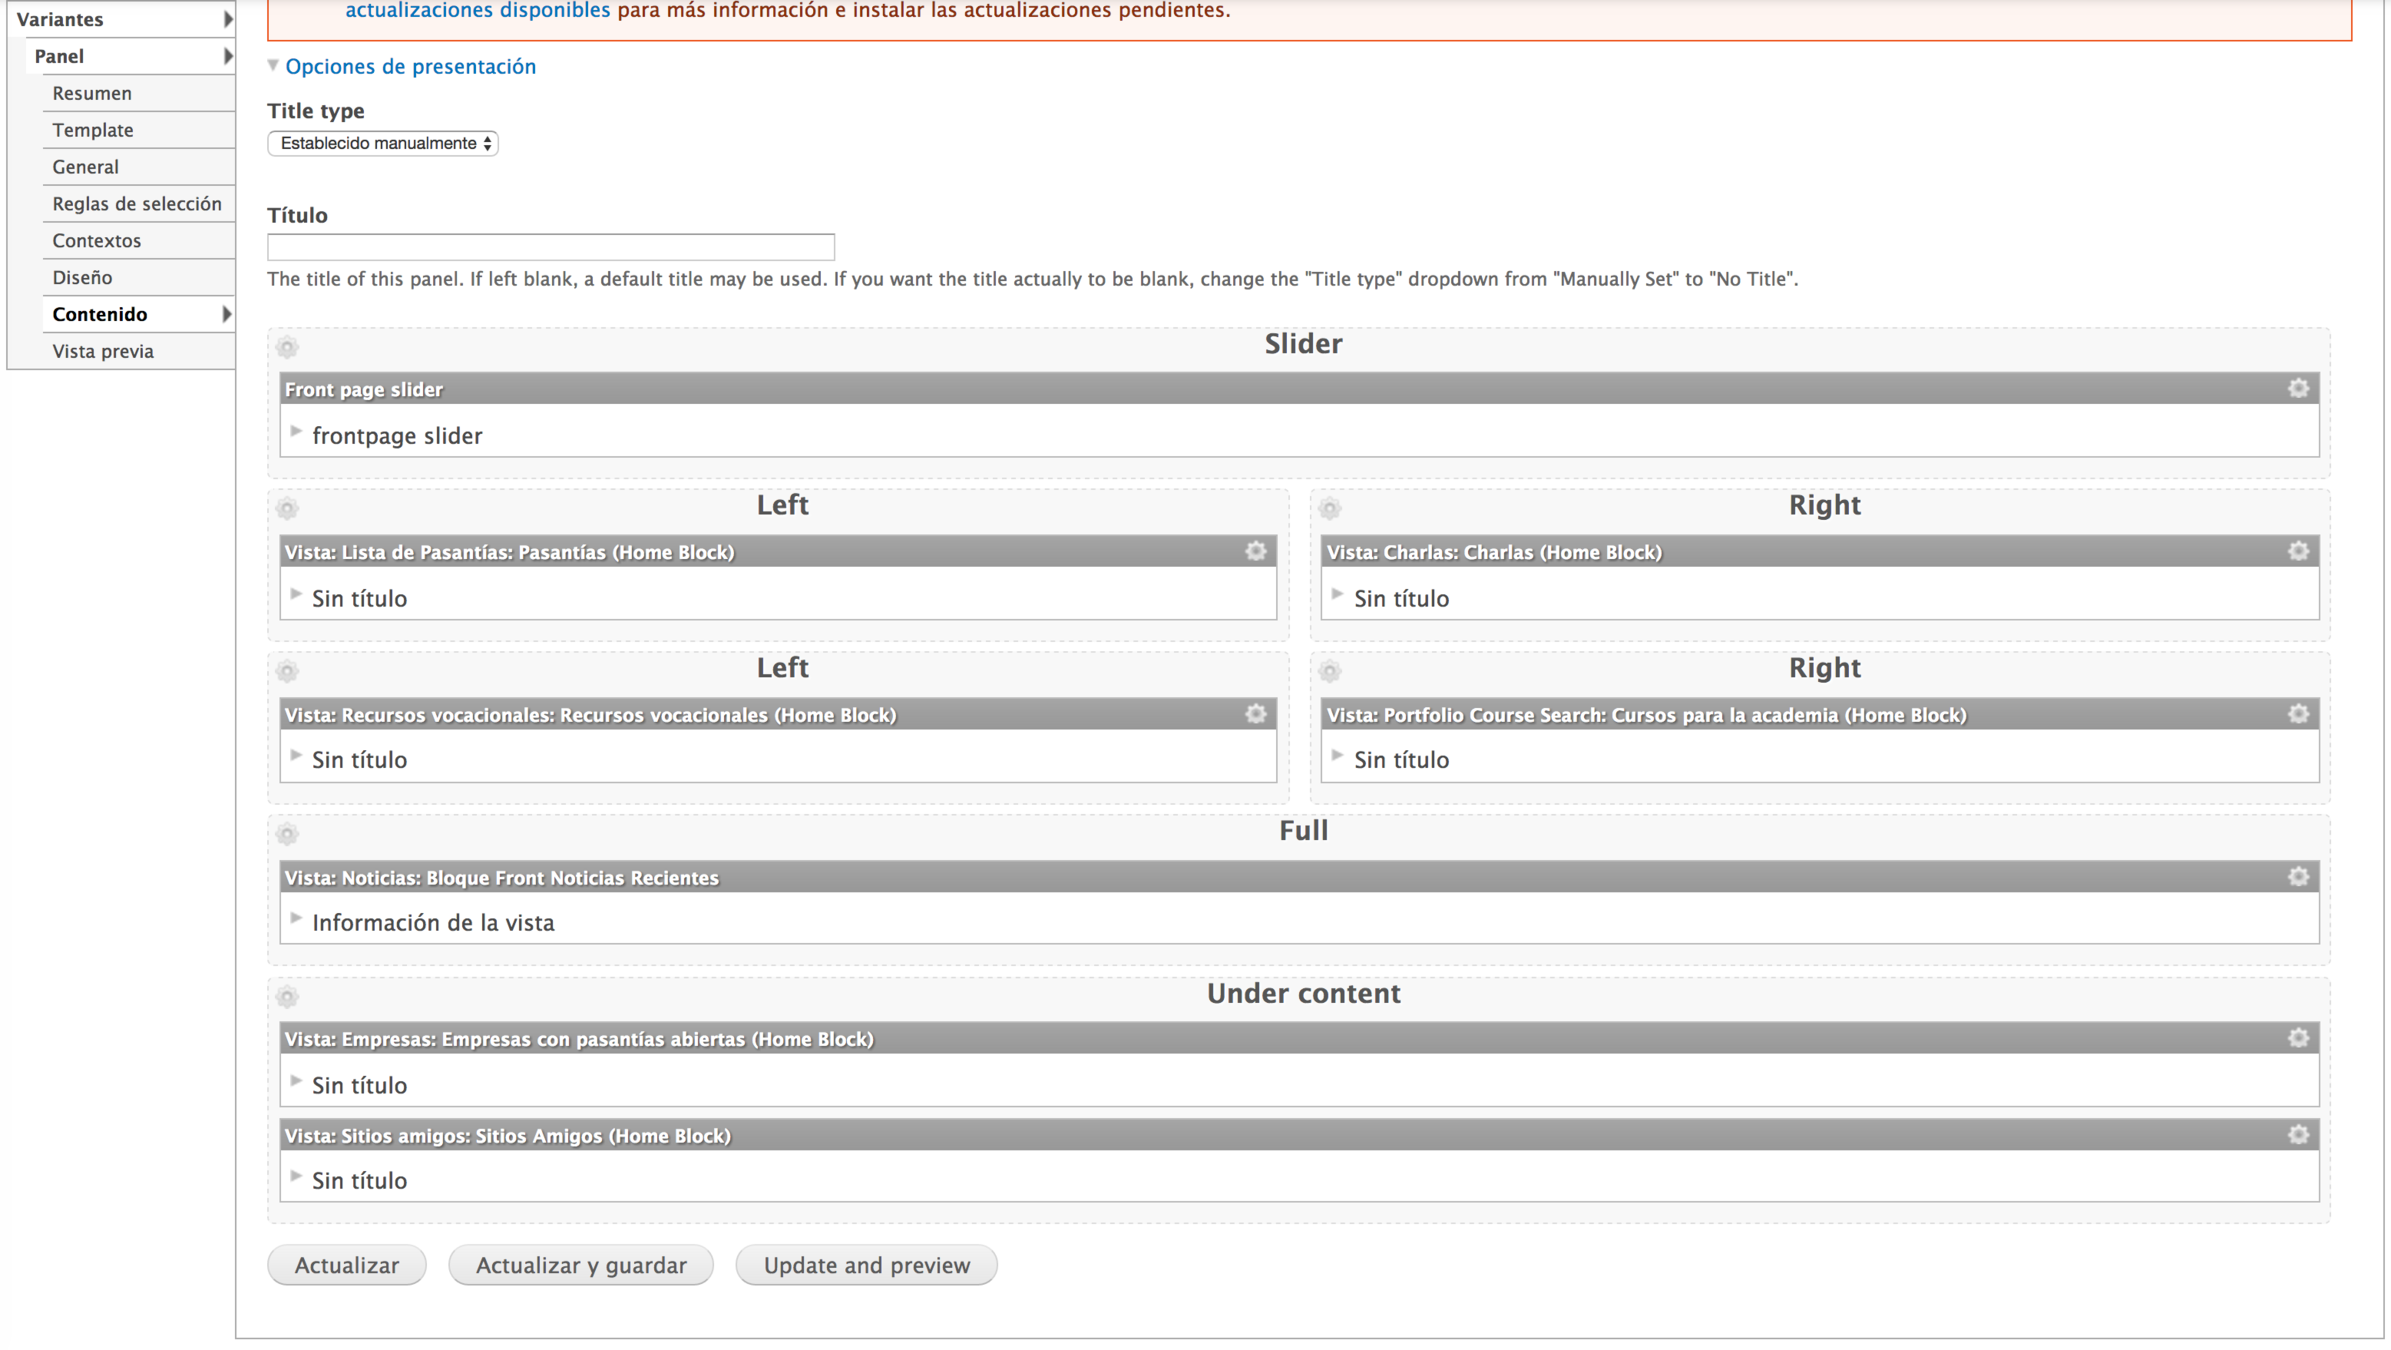This screenshot has width=2391, height=1350.
Task: Open gear on Portfolio Course Search pane
Action: coord(2298,714)
